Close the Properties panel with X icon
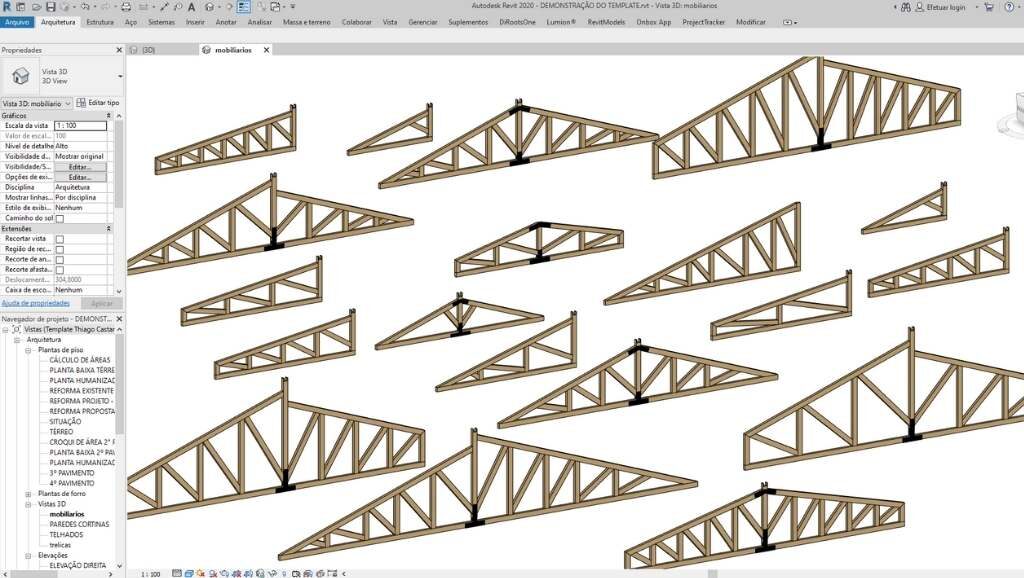 [x=120, y=48]
